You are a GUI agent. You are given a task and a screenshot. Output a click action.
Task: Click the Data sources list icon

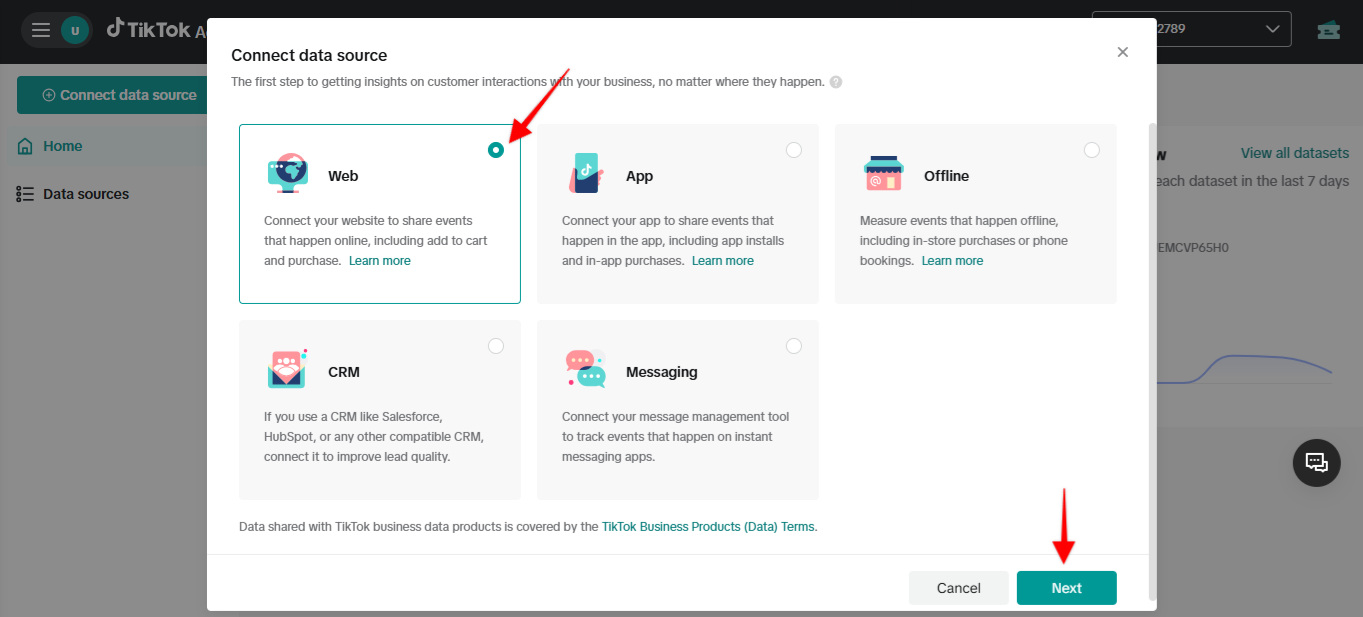tap(25, 194)
